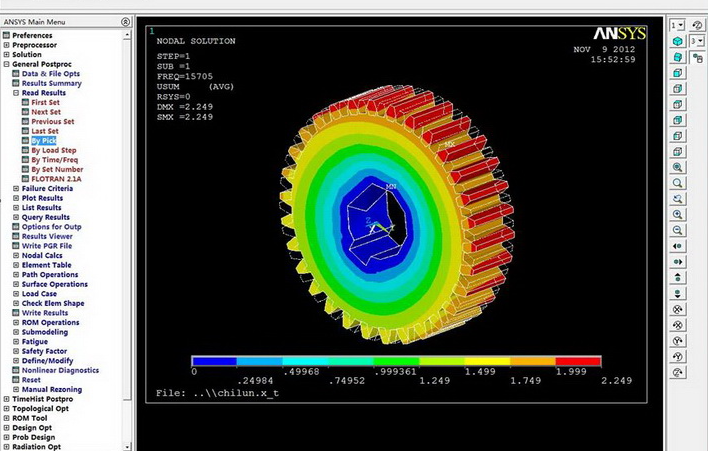The height and width of the screenshot is (451, 708).
Task: Select By Pick under Read Results
Action: click(43, 141)
